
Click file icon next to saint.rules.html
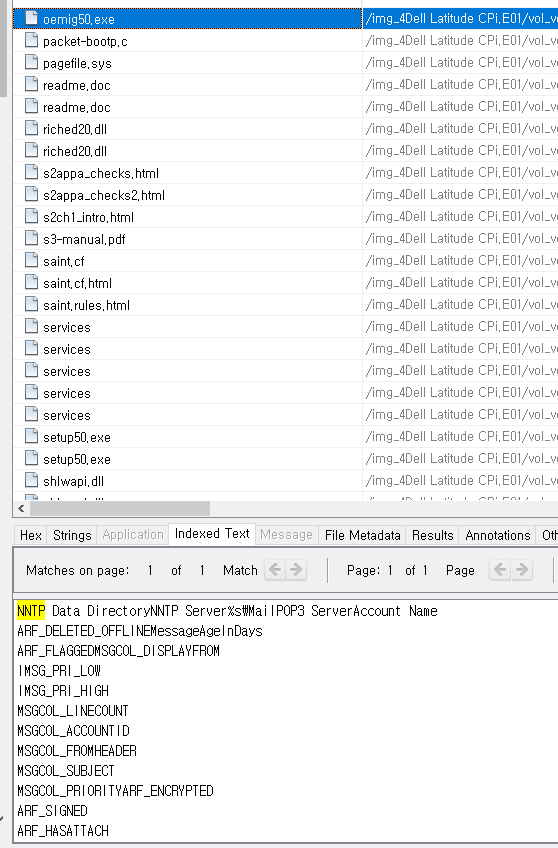[x=32, y=304]
